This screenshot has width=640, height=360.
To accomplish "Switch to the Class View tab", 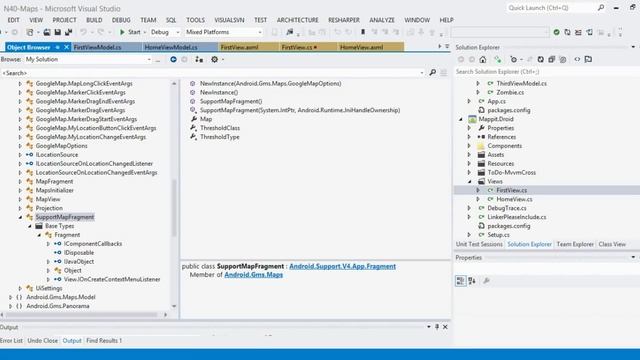I will click(612, 244).
